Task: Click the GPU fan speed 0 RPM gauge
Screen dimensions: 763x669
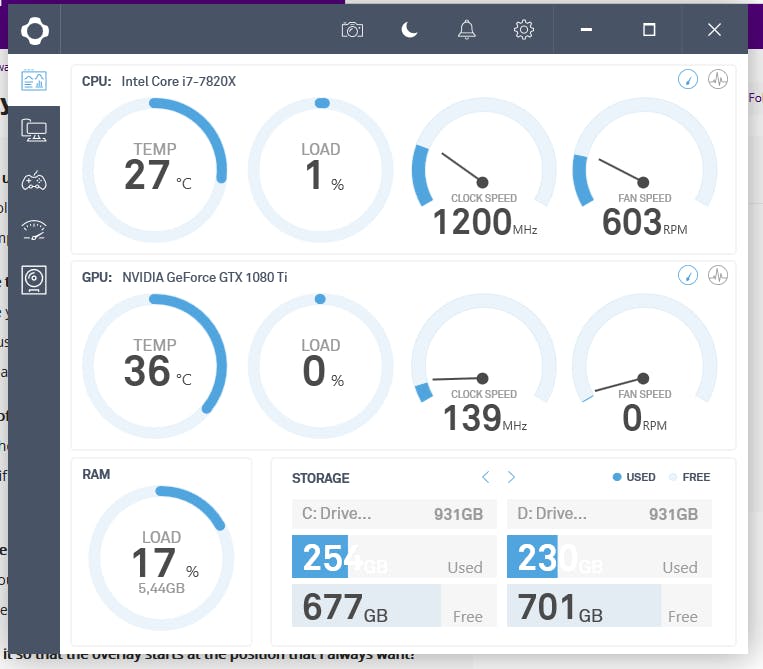Action: point(644,364)
